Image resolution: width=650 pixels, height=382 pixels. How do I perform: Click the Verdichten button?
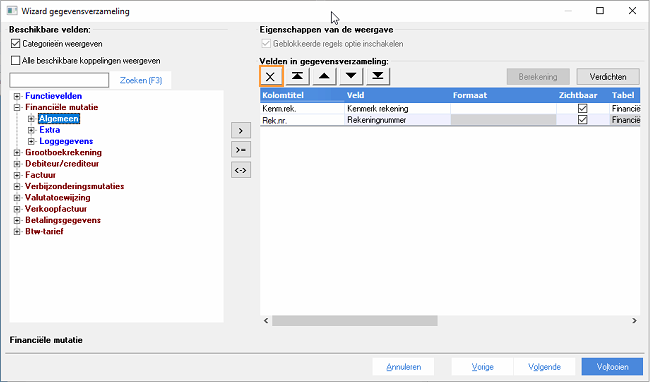pyautogui.click(x=608, y=77)
